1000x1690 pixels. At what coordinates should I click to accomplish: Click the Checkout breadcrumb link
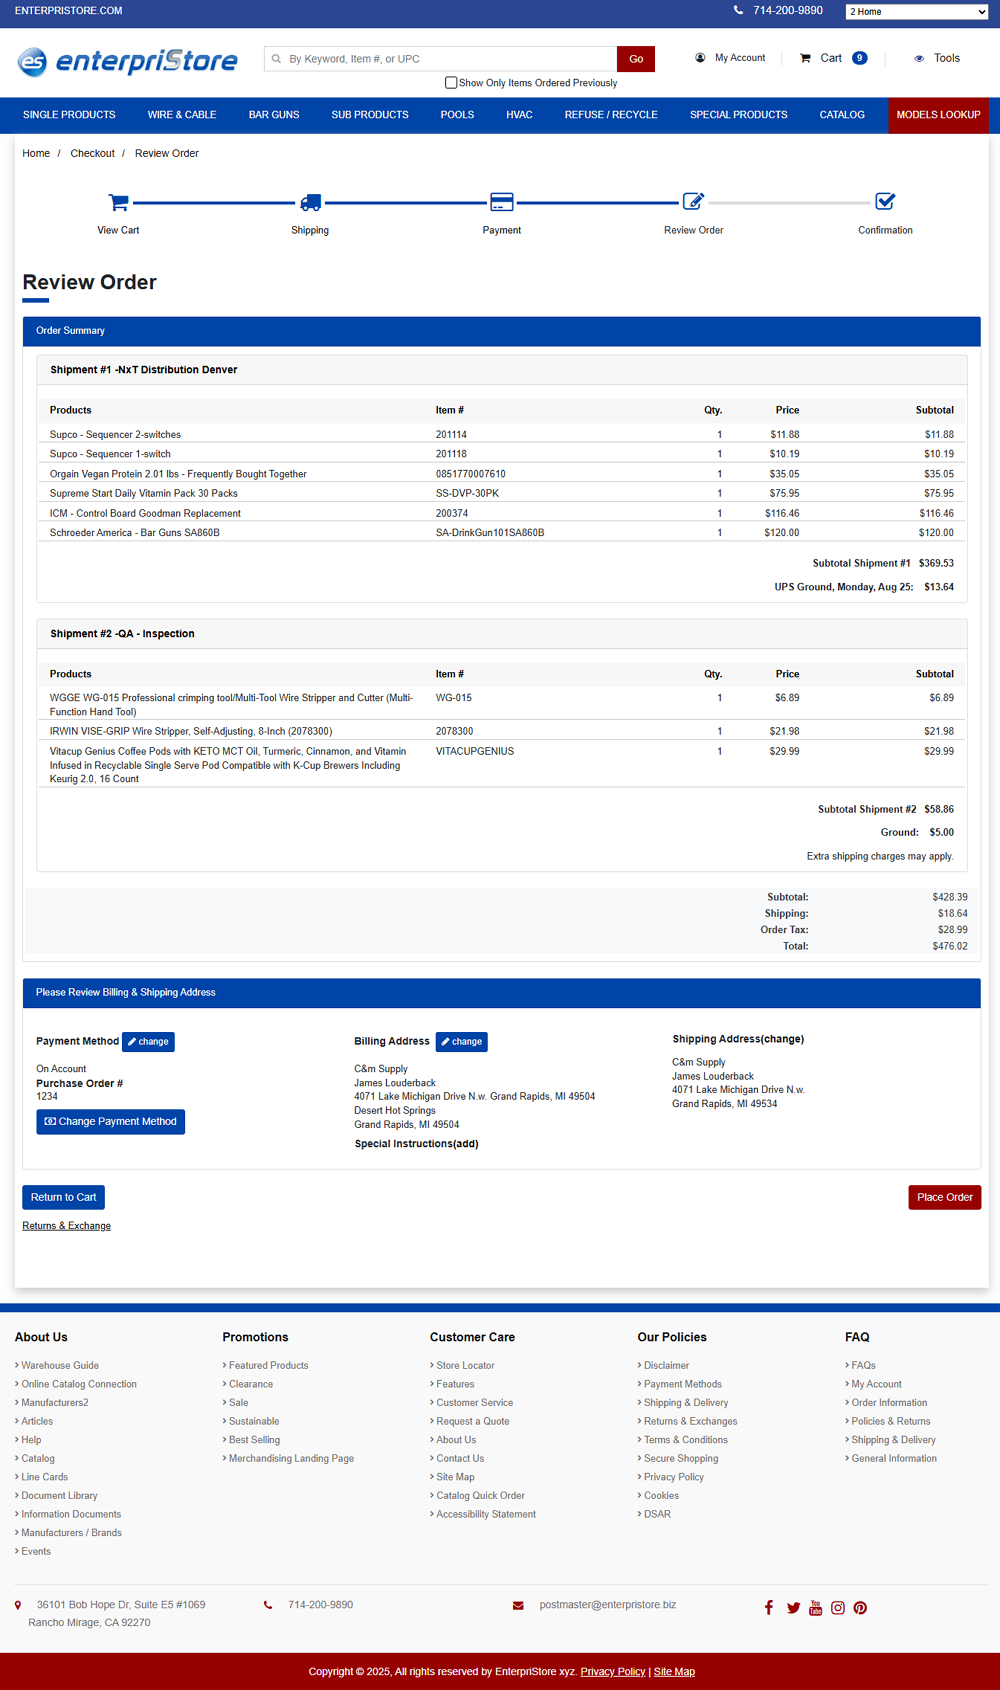coord(92,153)
